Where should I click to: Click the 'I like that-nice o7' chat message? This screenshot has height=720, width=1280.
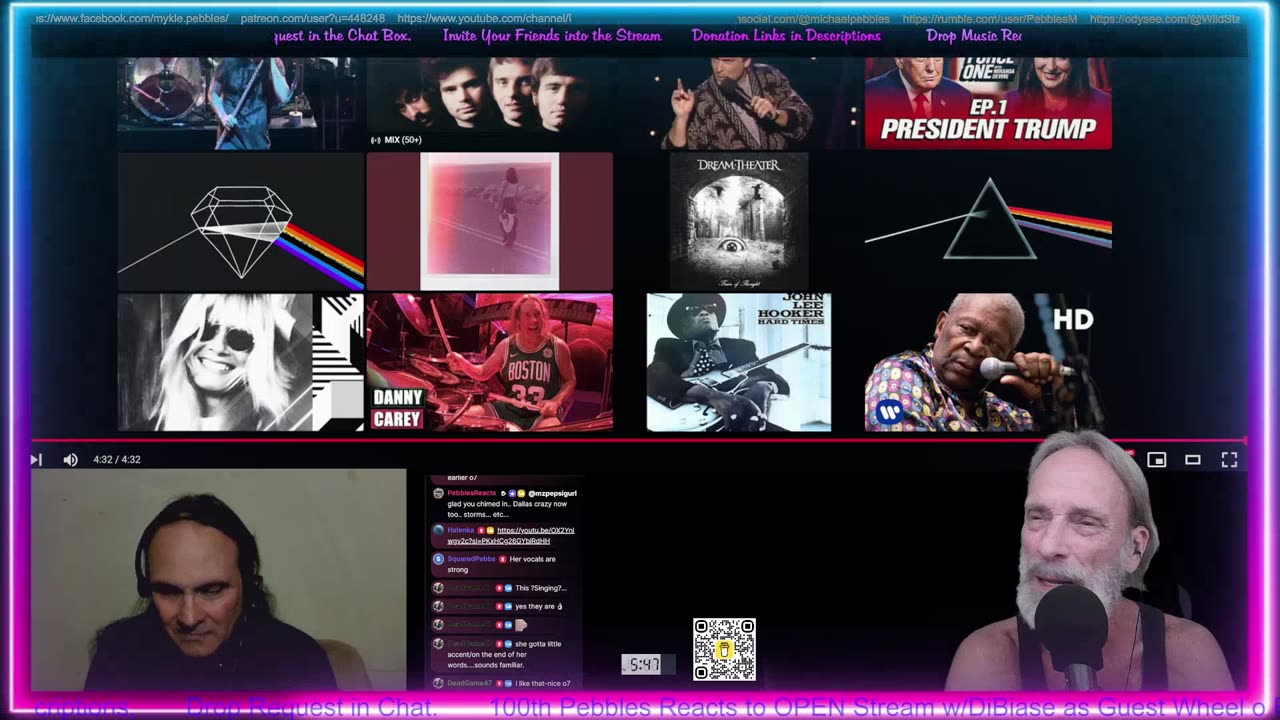pyautogui.click(x=542, y=683)
